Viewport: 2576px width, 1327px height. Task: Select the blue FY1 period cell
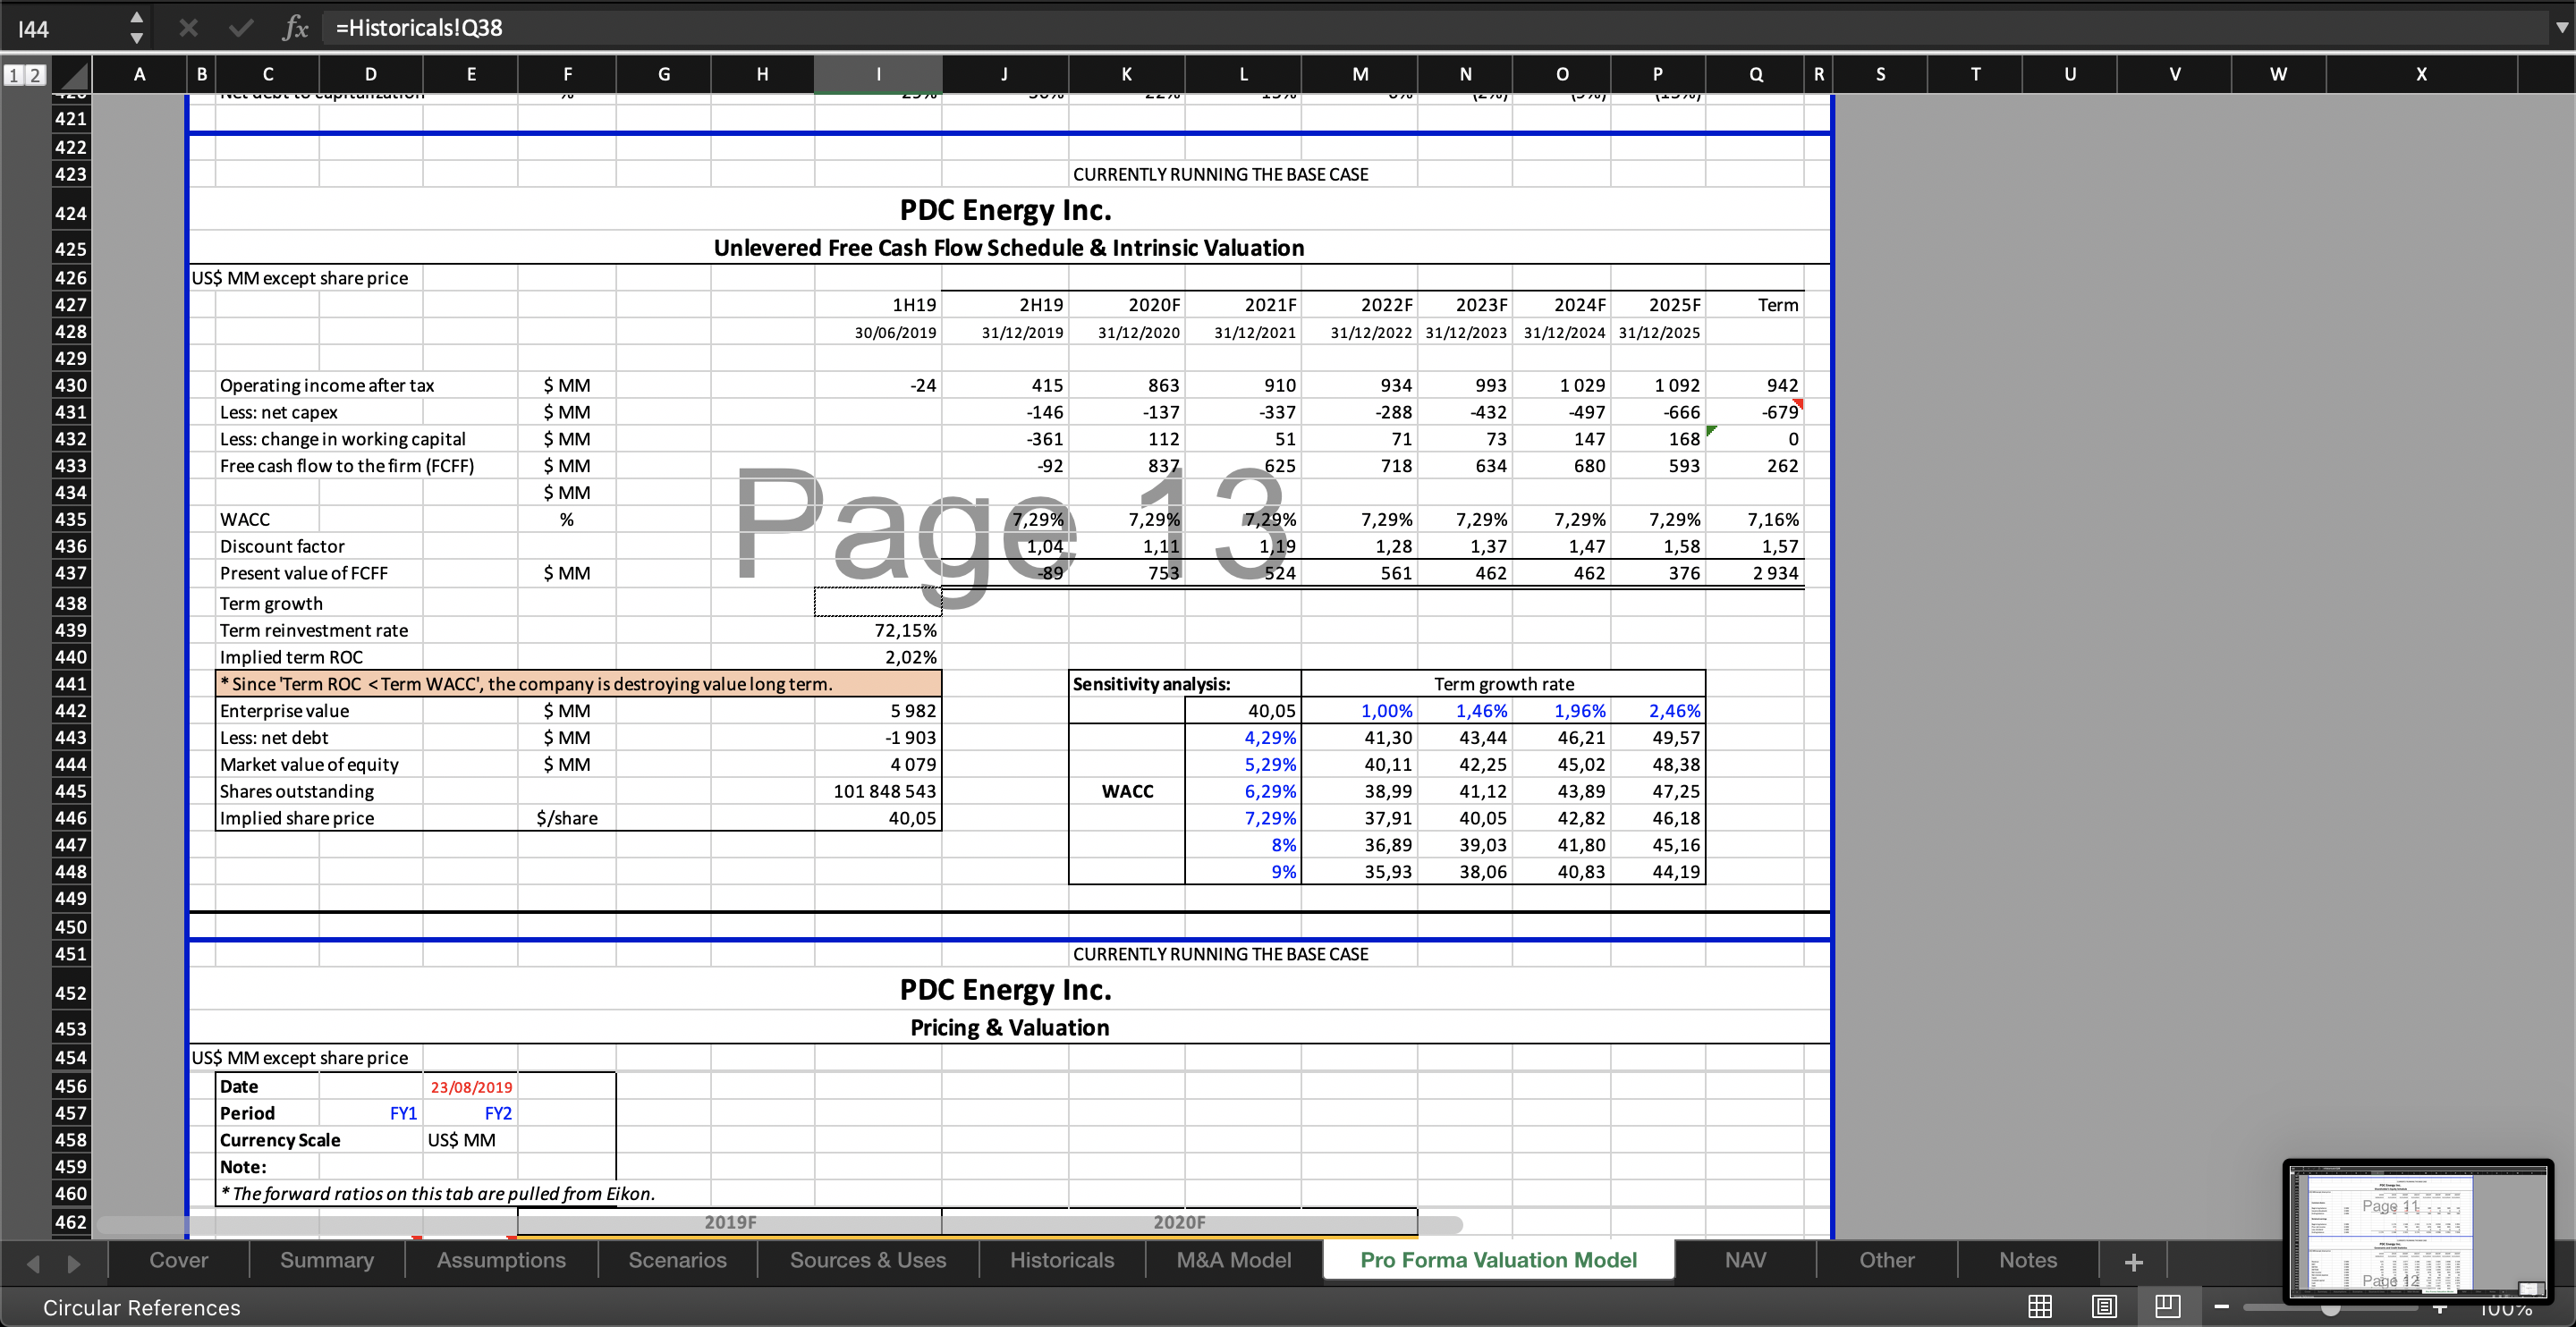pos(371,1113)
